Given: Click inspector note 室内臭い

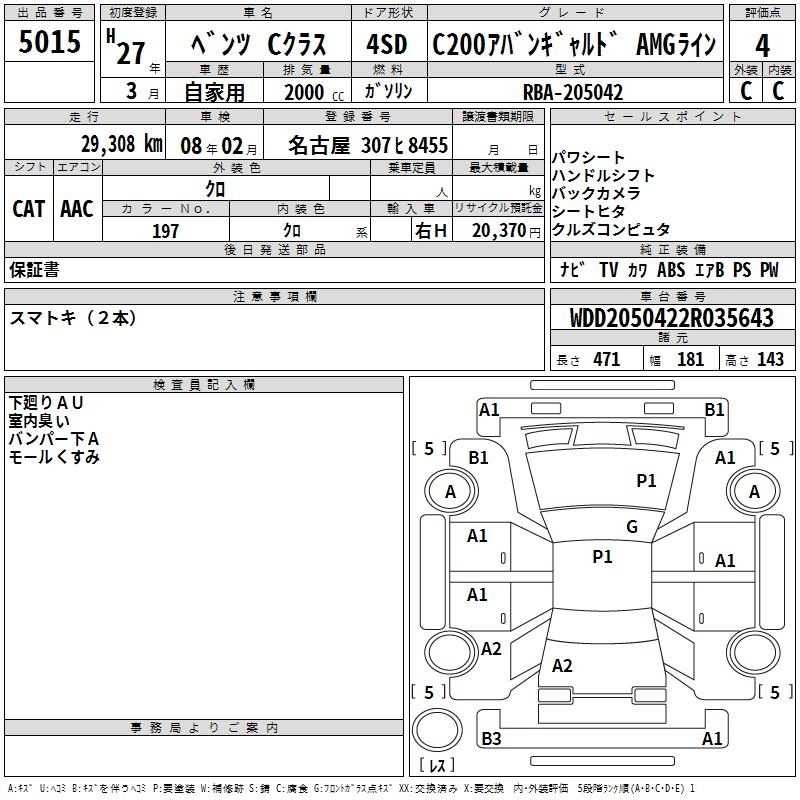Looking at the screenshot, I should tap(39, 421).
